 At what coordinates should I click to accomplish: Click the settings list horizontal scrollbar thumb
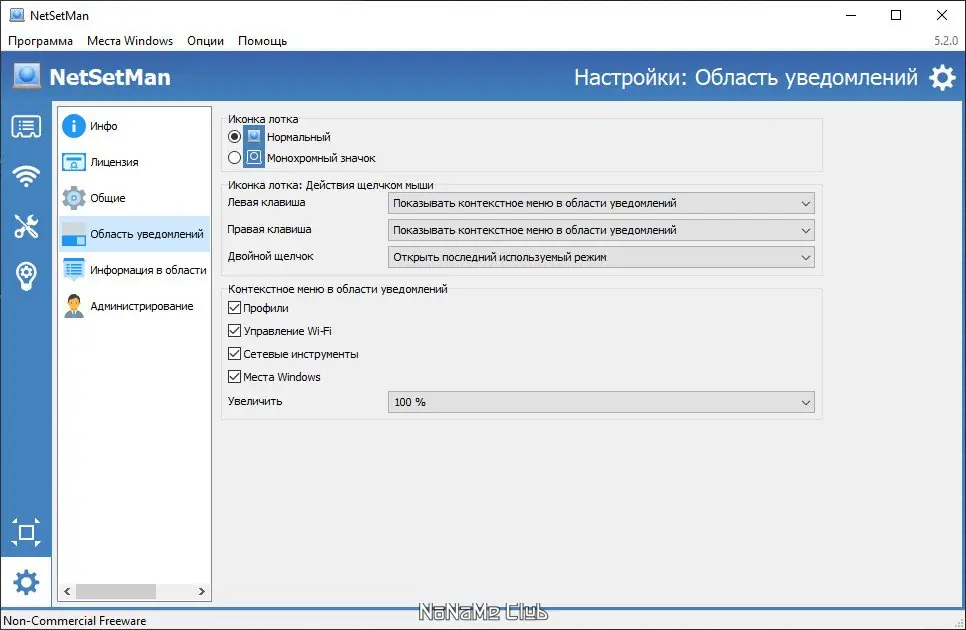tap(116, 591)
